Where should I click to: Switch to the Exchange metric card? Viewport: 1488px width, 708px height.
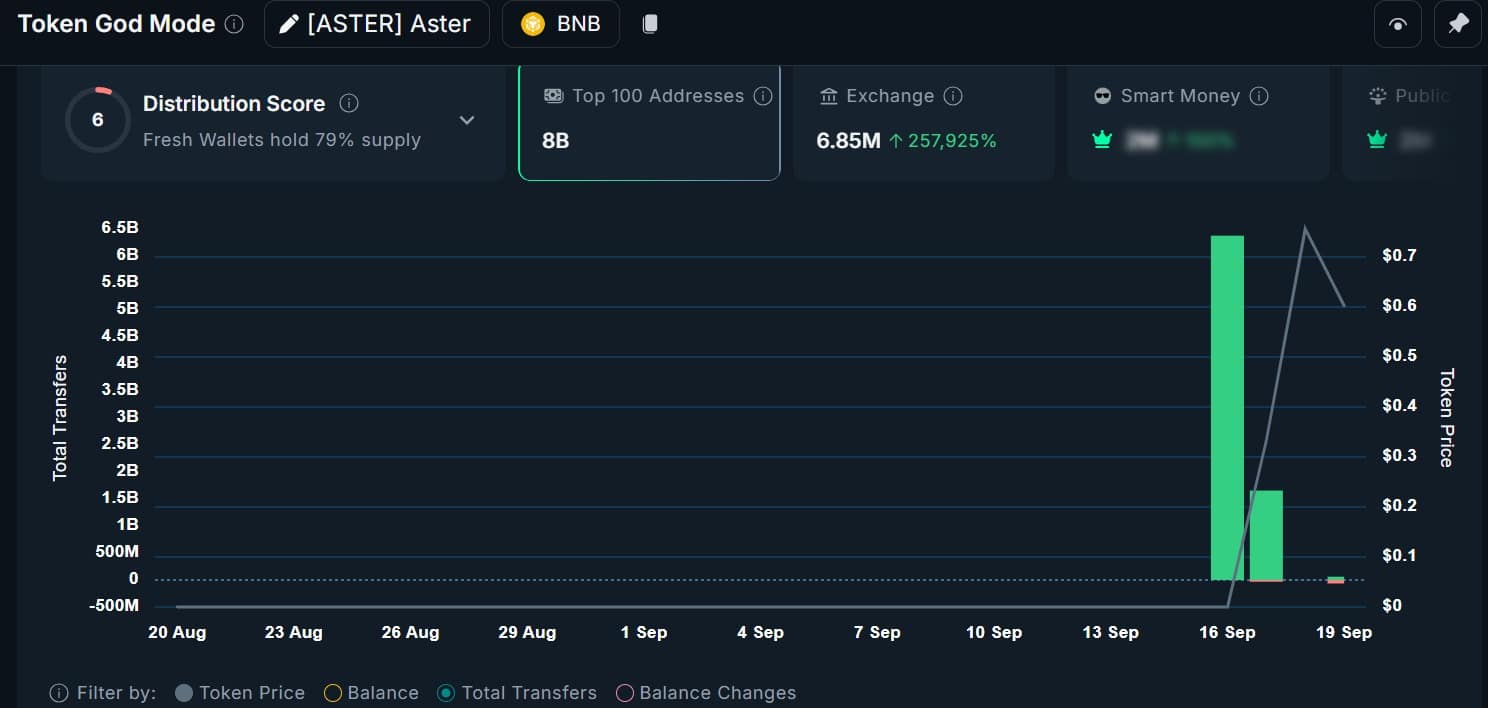click(x=923, y=120)
